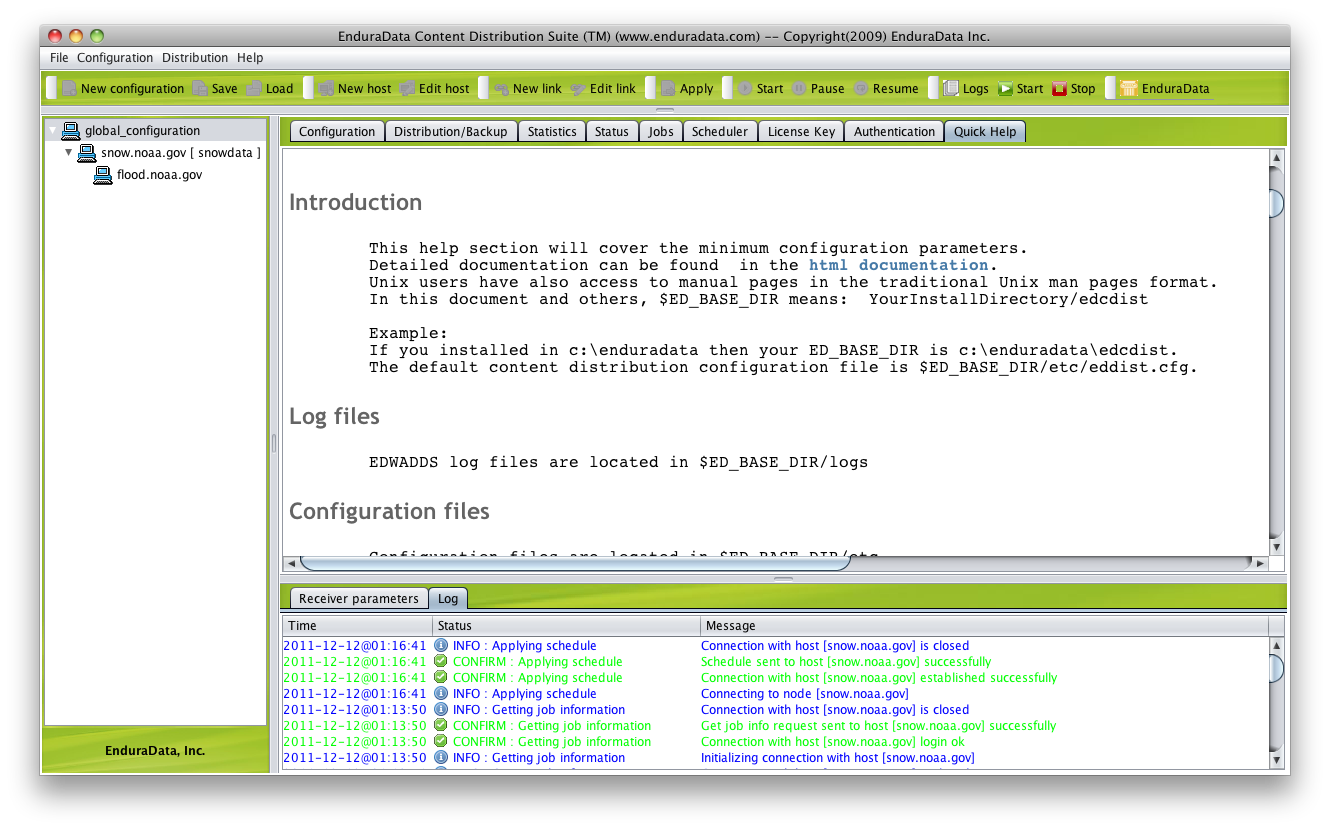This screenshot has height=830, width=1330.
Task: Collapse the snow.noaa.gov tree node
Action: click(69, 153)
